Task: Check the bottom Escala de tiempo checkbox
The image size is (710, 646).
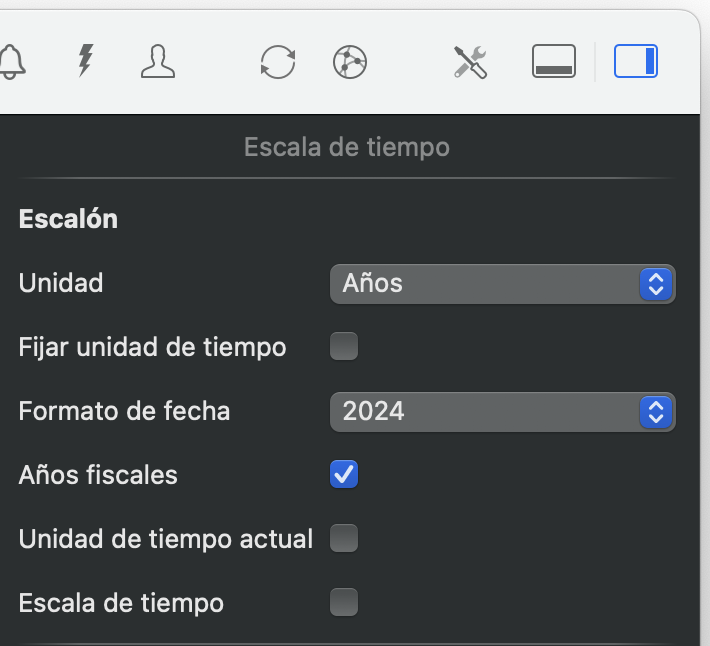Action: click(344, 603)
